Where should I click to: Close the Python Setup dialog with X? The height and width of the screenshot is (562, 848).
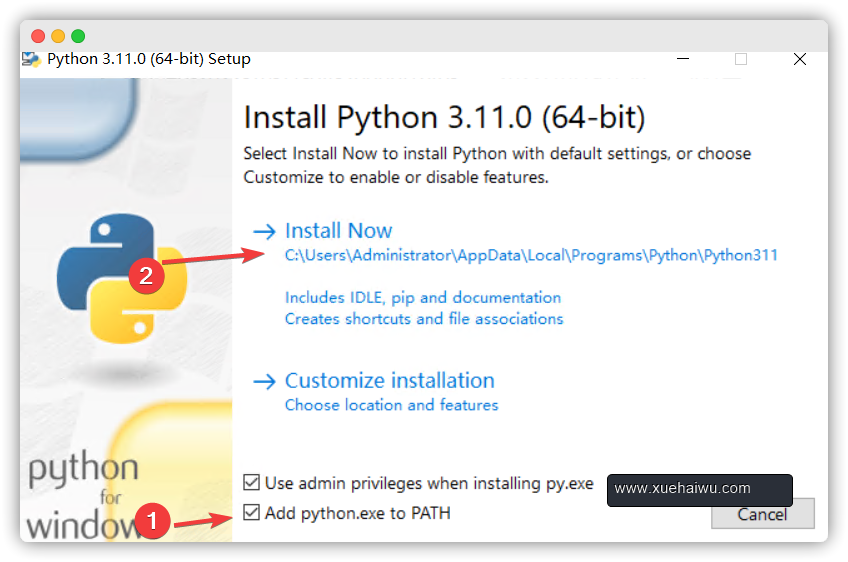click(x=800, y=59)
